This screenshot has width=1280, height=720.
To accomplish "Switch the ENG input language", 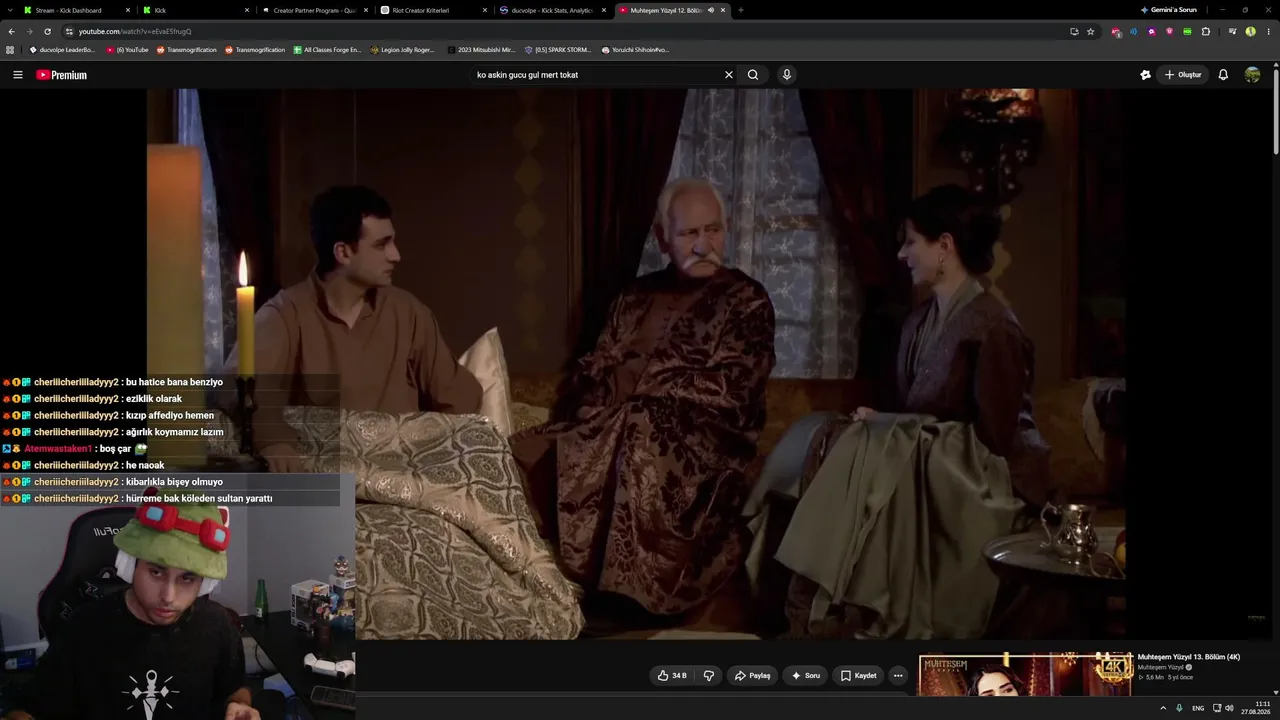I will pos(1198,708).
